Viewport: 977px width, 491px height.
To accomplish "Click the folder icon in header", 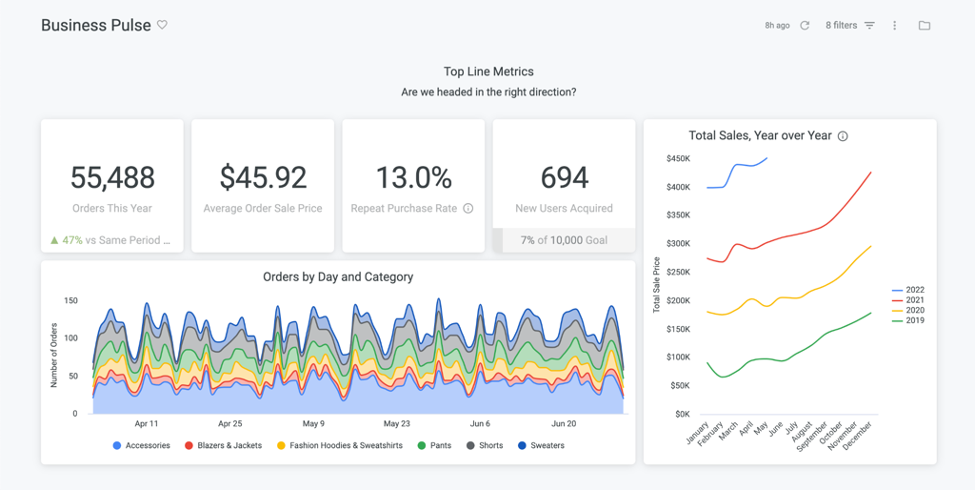I will (924, 26).
